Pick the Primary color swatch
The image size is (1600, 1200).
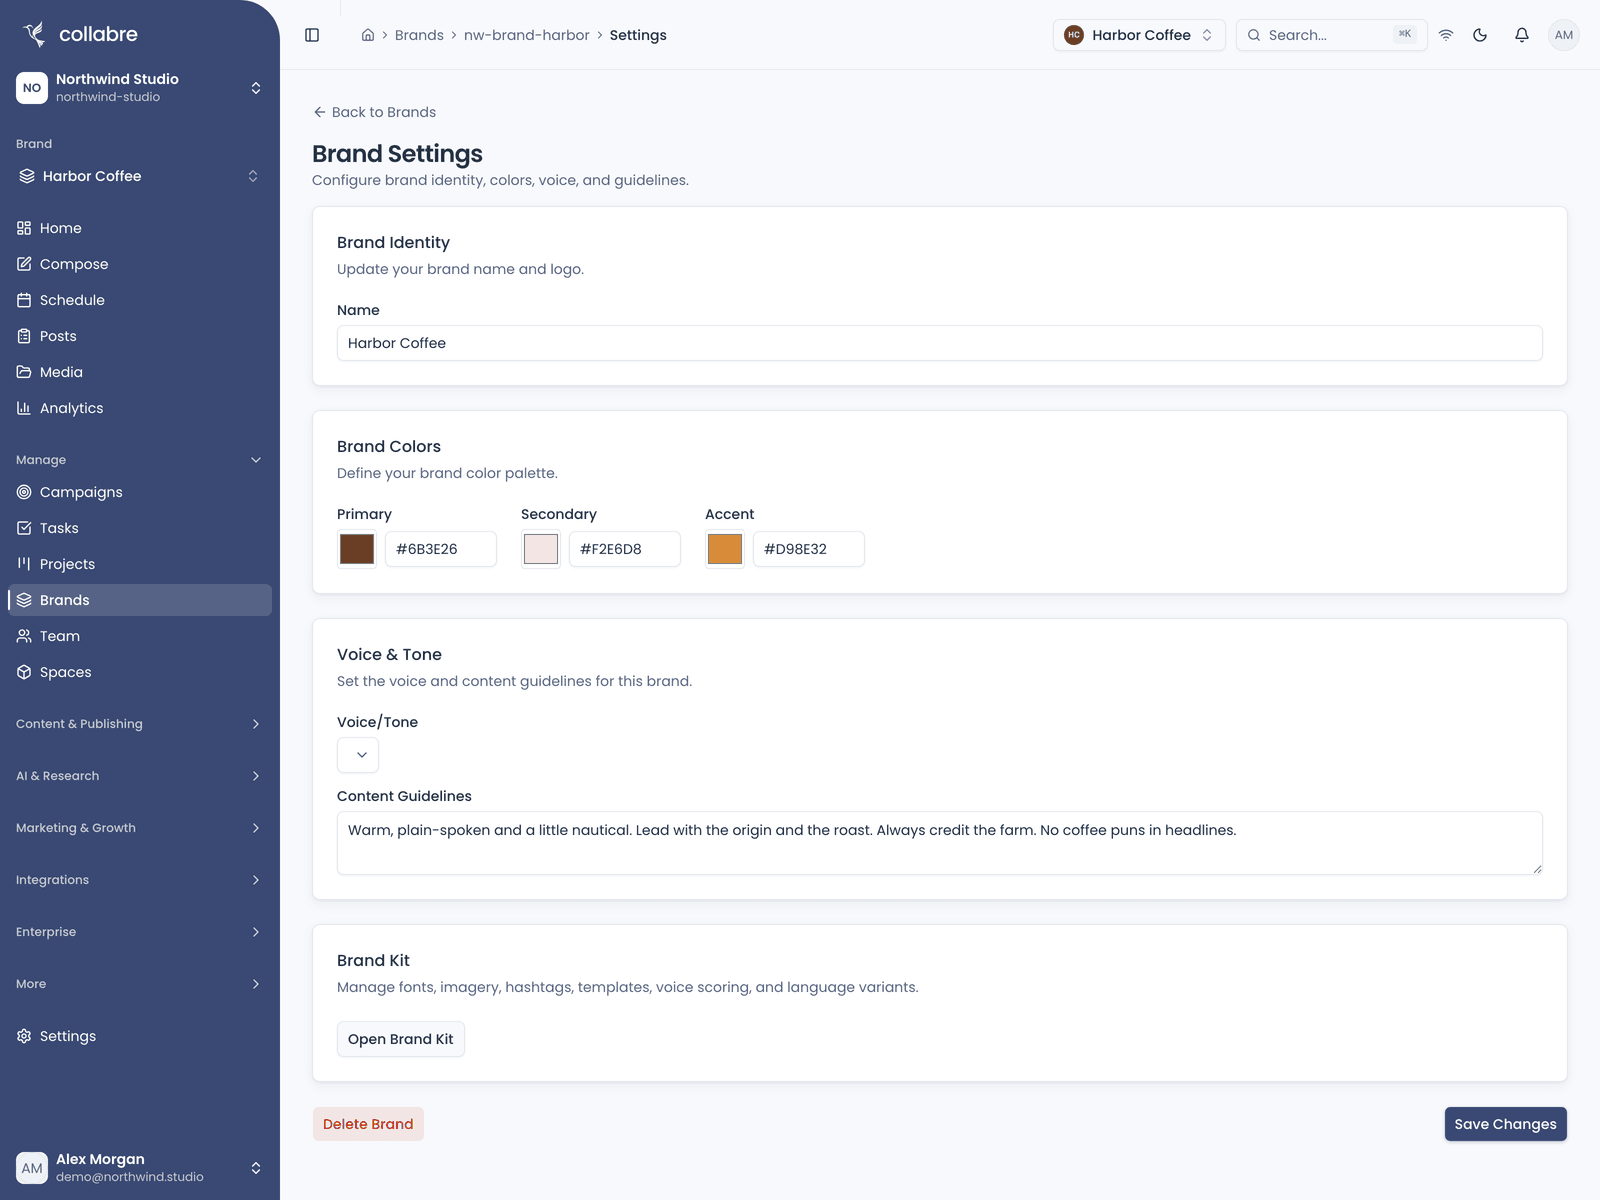357,549
